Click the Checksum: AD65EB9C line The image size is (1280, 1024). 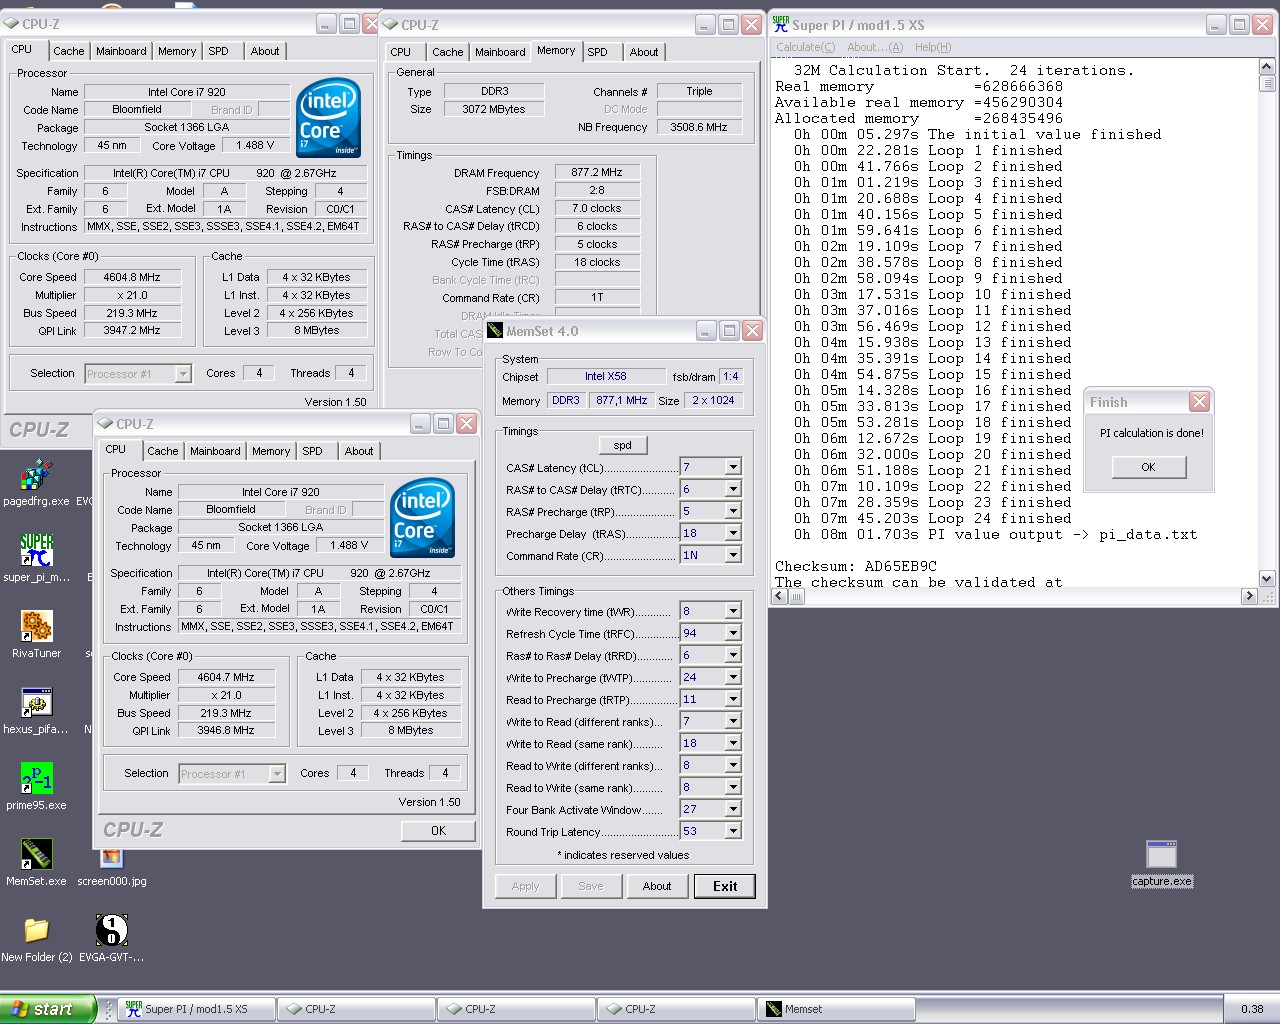pos(856,566)
